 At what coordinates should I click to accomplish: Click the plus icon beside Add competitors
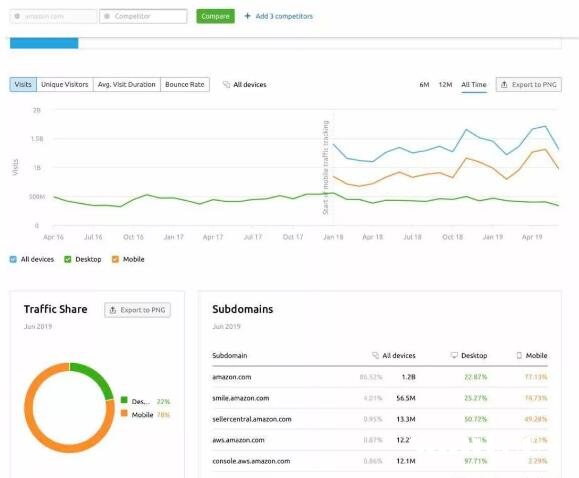pos(248,16)
